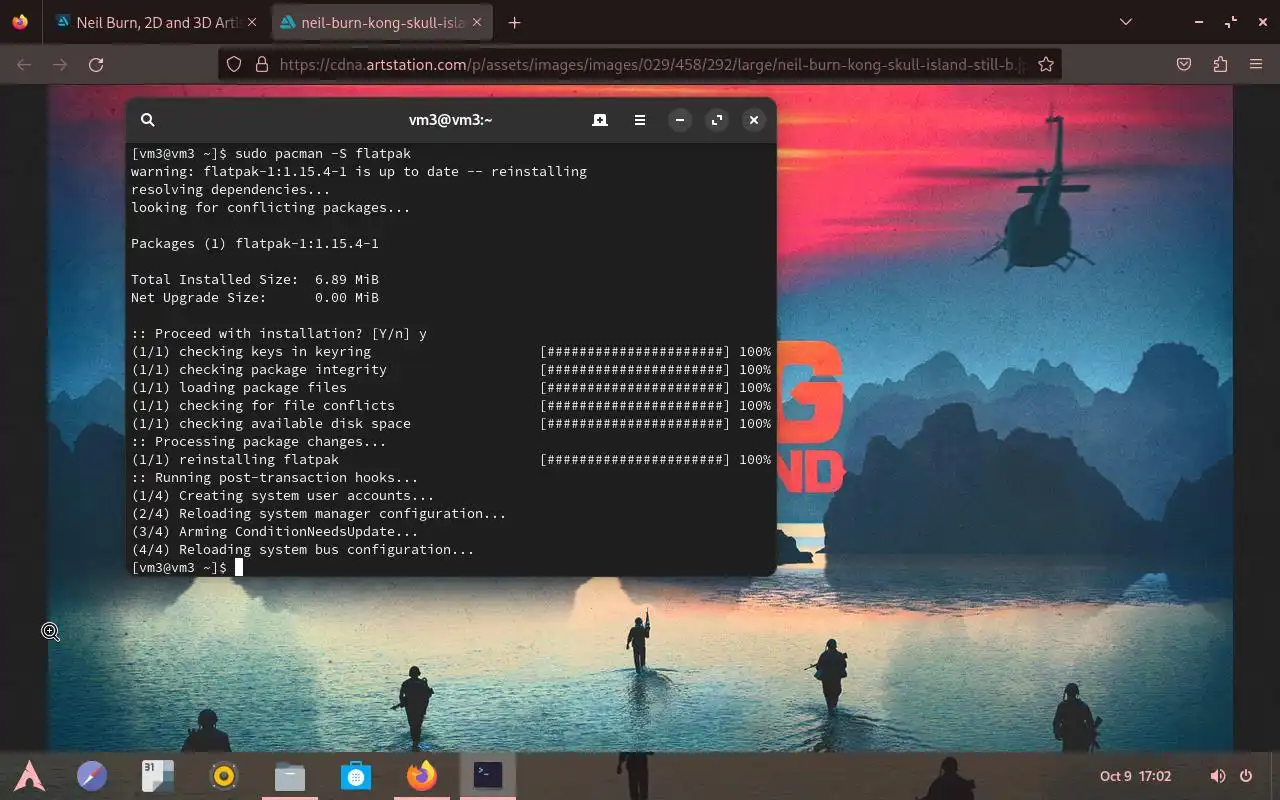Image resolution: width=1280 pixels, height=800 pixels.
Task: Close the neil-burn-kong-skull-island tab
Action: coord(477,22)
